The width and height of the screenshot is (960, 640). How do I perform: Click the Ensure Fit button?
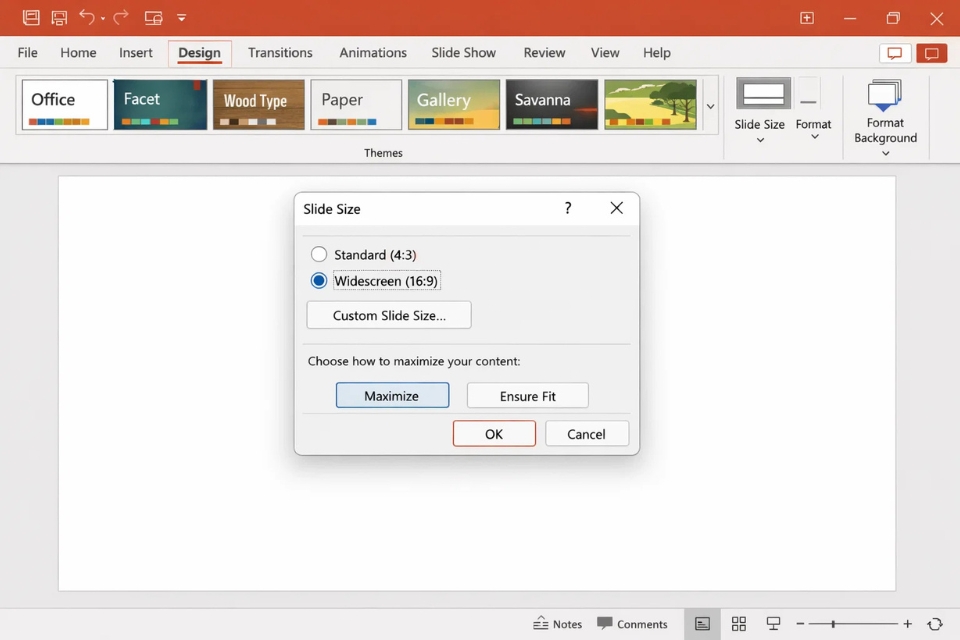click(x=527, y=396)
